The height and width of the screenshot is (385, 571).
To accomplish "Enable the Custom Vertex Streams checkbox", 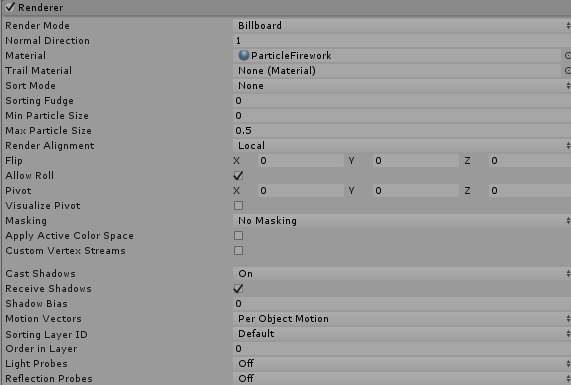I will pyautogui.click(x=239, y=251).
